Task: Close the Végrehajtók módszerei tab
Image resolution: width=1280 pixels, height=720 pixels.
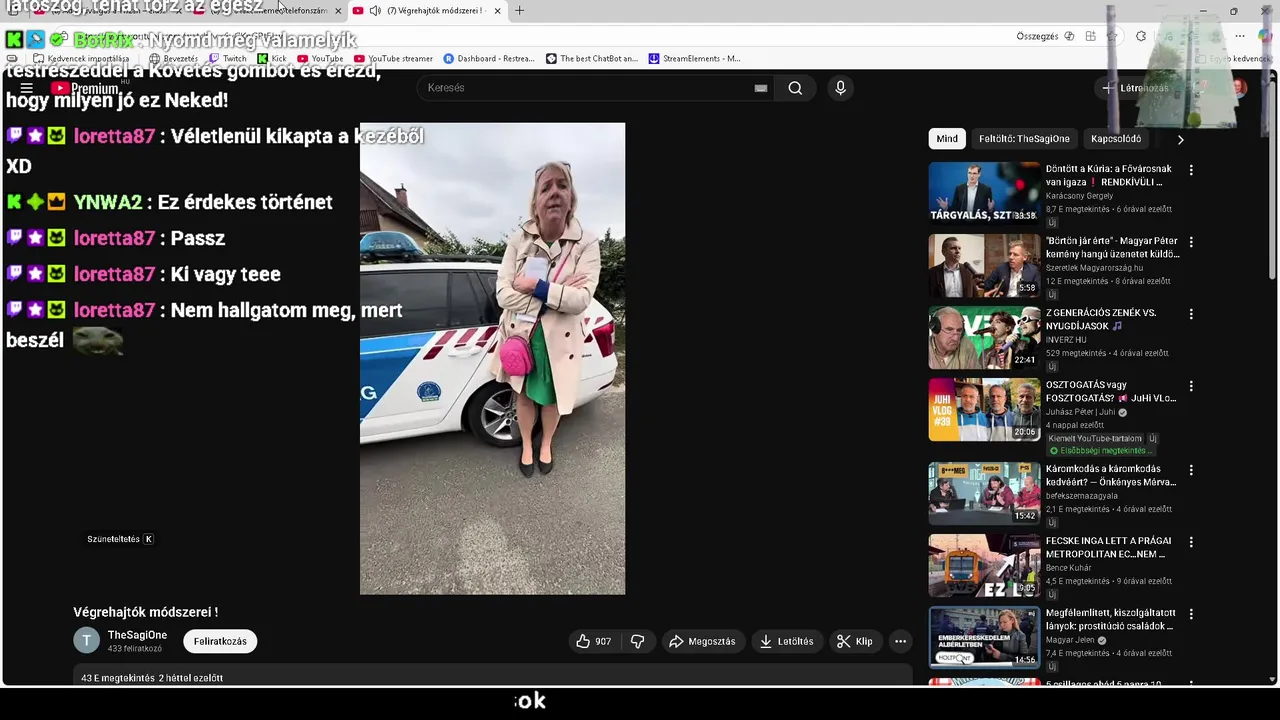Action: tap(497, 10)
